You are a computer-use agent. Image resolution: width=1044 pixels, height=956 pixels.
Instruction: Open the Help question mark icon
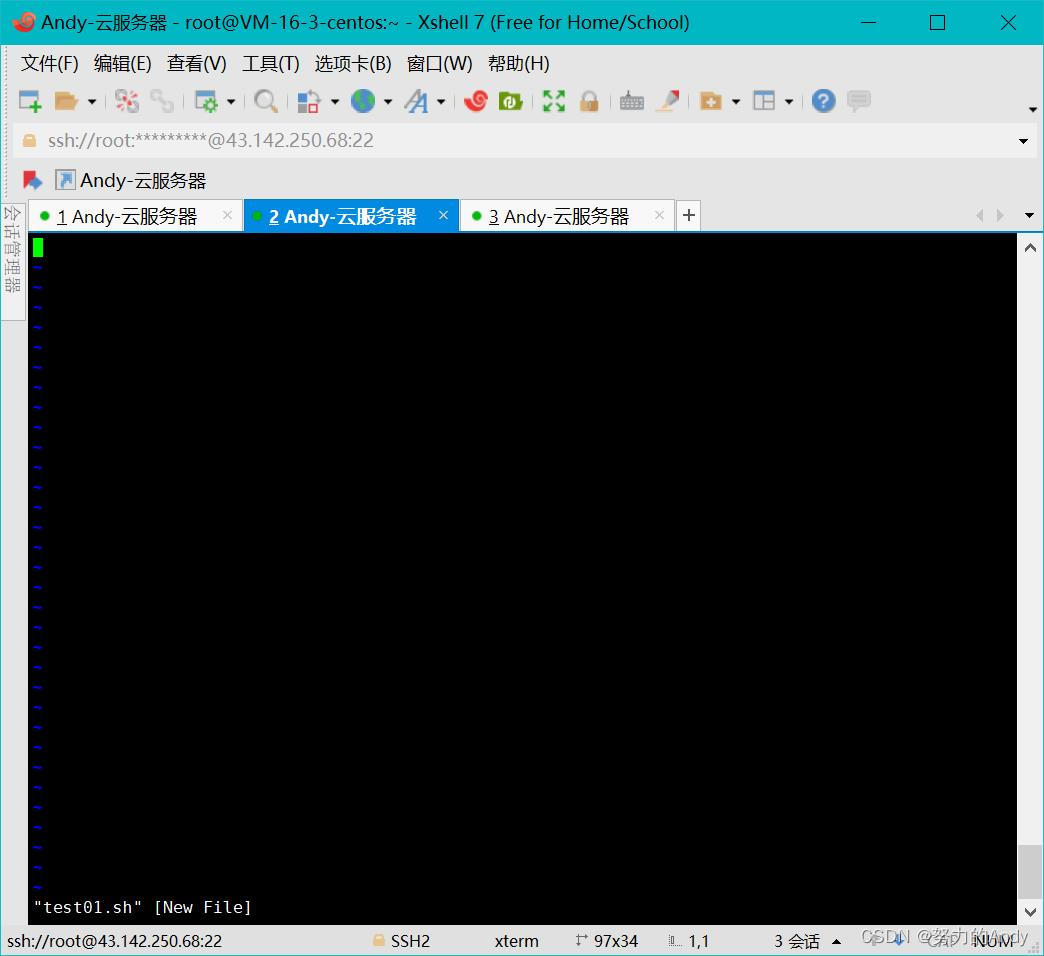[822, 100]
